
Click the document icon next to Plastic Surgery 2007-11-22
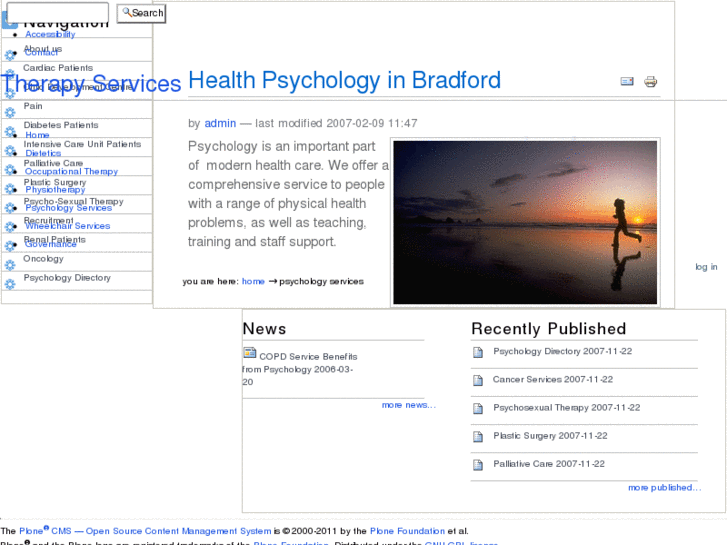478,436
